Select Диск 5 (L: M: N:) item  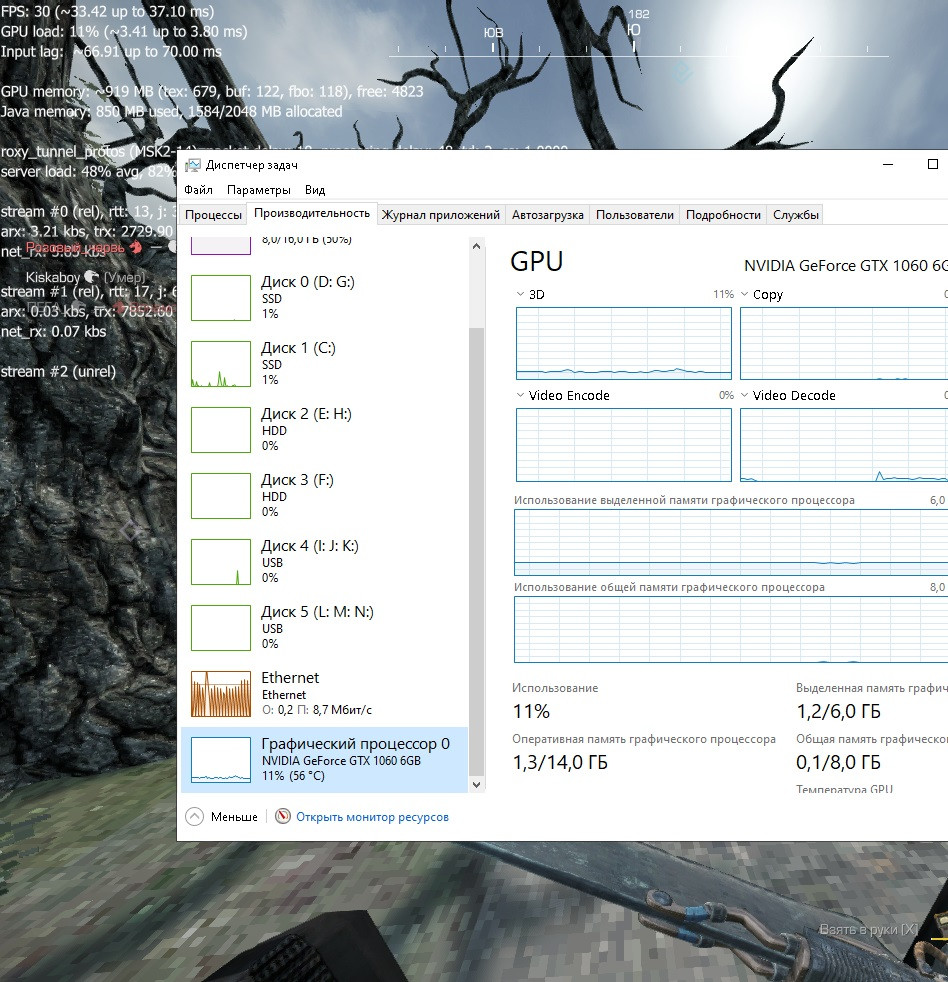[324, 628]
